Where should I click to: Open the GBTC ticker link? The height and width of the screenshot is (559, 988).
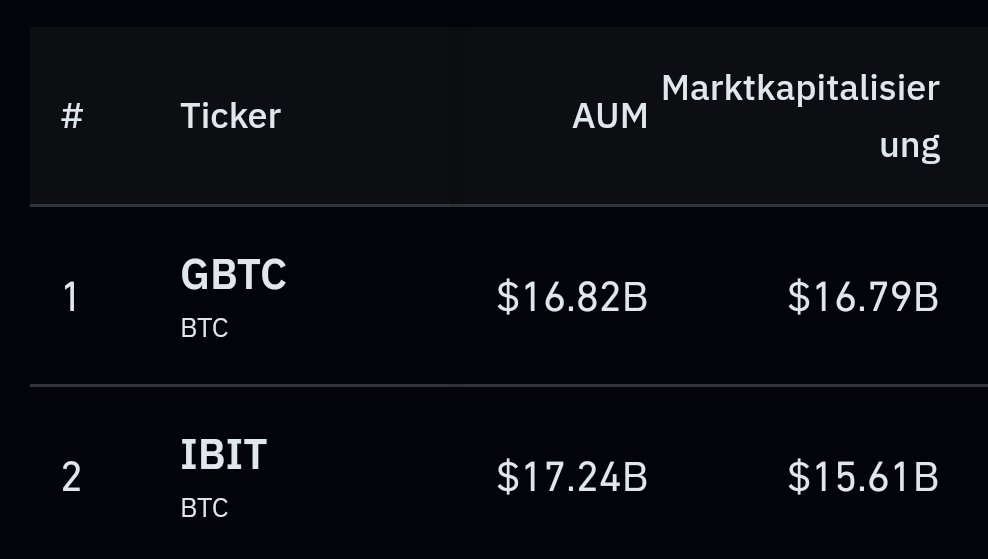point(233,275)
